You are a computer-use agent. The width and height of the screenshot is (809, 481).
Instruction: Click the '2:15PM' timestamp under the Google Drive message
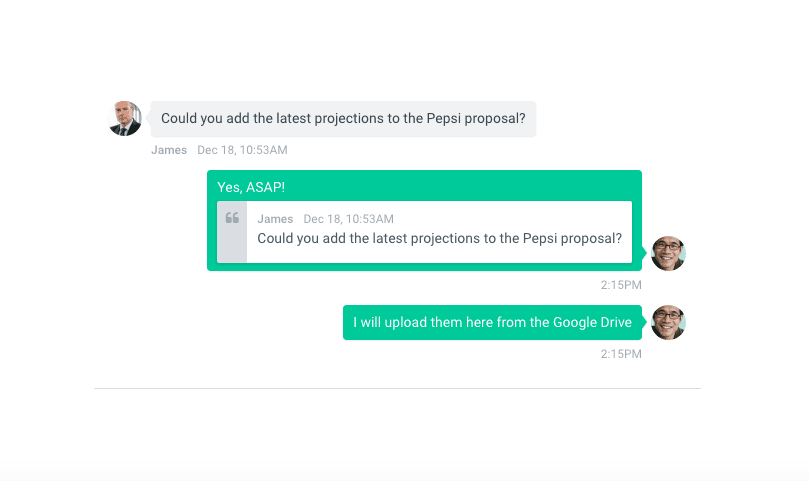[x=621, y=354]
